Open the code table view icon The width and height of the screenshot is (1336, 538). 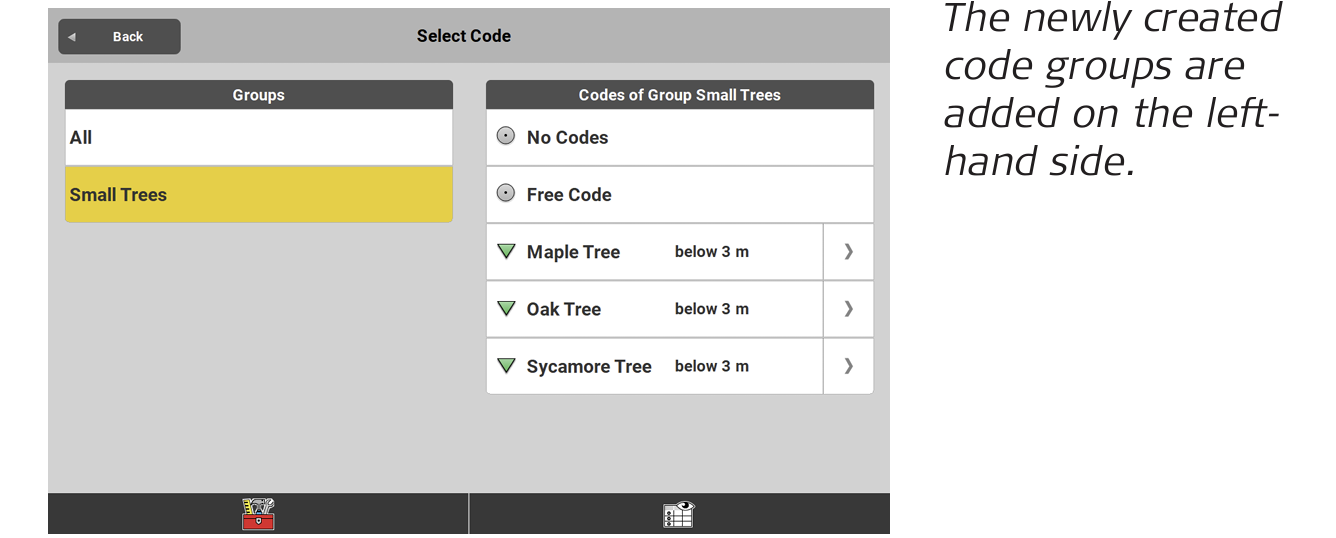(679, 514)
